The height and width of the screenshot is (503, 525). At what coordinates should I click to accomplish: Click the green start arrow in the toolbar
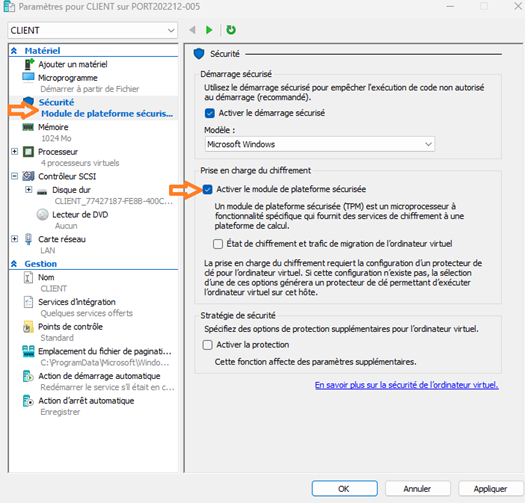[209, 30]
